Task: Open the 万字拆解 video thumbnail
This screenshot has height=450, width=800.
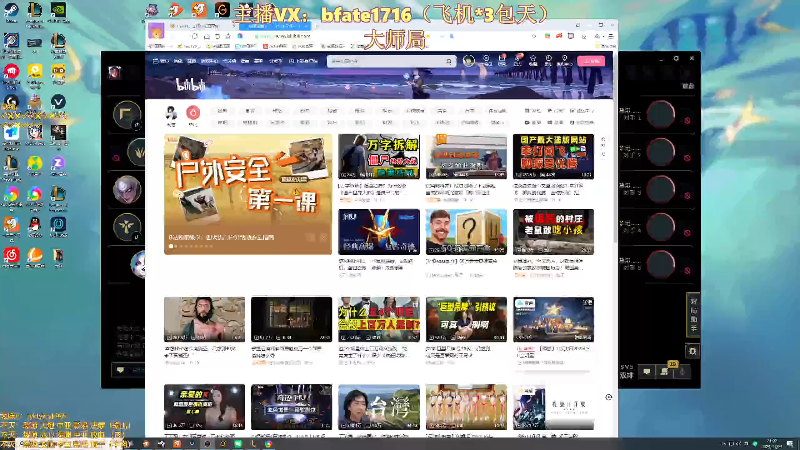Action: [379, 156]
